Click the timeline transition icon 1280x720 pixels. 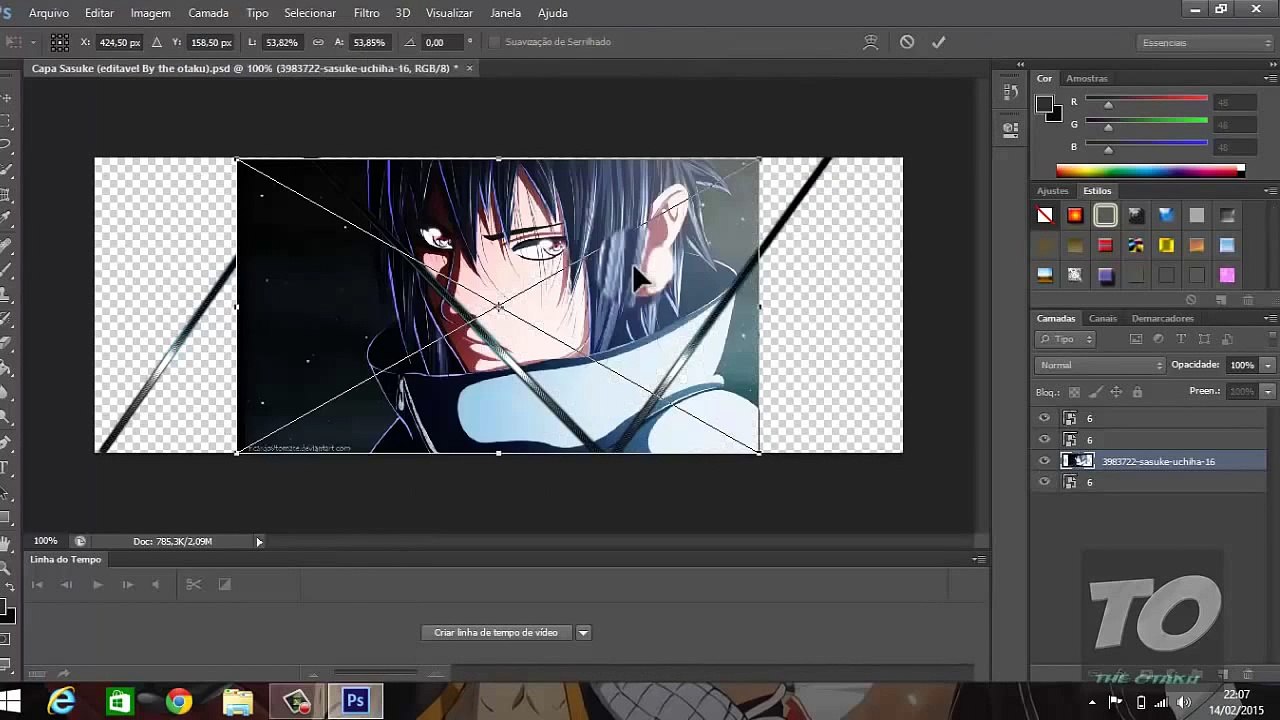click(x=224, y=584)
